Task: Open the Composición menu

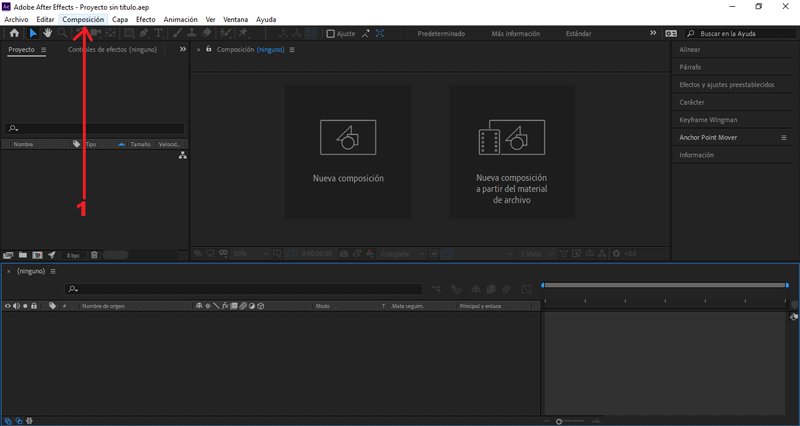Action: tap(83, 19)
